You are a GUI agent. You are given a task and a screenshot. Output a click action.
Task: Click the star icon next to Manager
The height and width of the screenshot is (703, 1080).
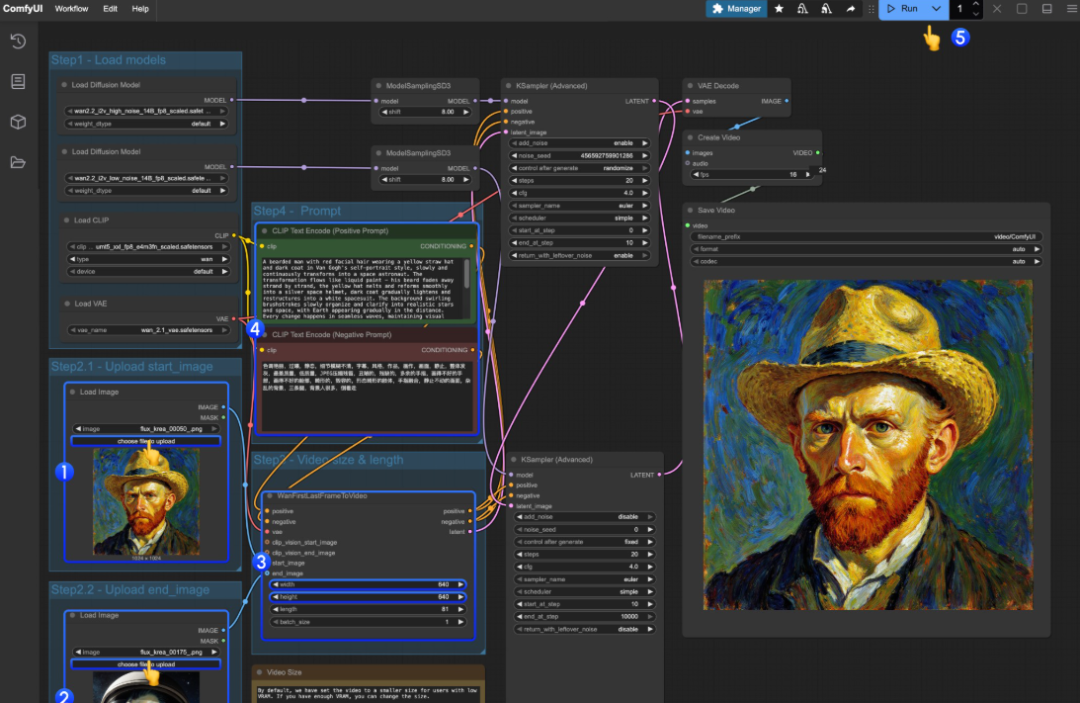coord(779,9)
